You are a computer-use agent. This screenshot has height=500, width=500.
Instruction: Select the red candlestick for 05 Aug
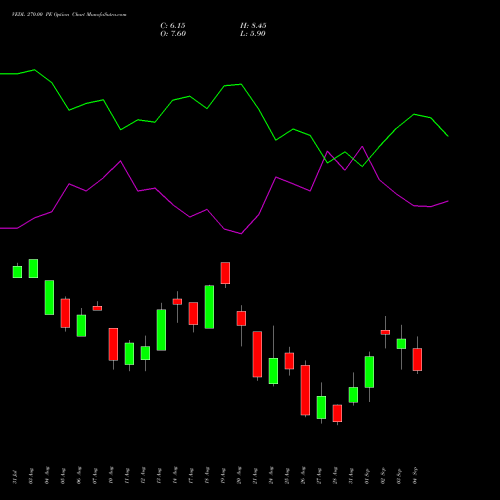65,313
